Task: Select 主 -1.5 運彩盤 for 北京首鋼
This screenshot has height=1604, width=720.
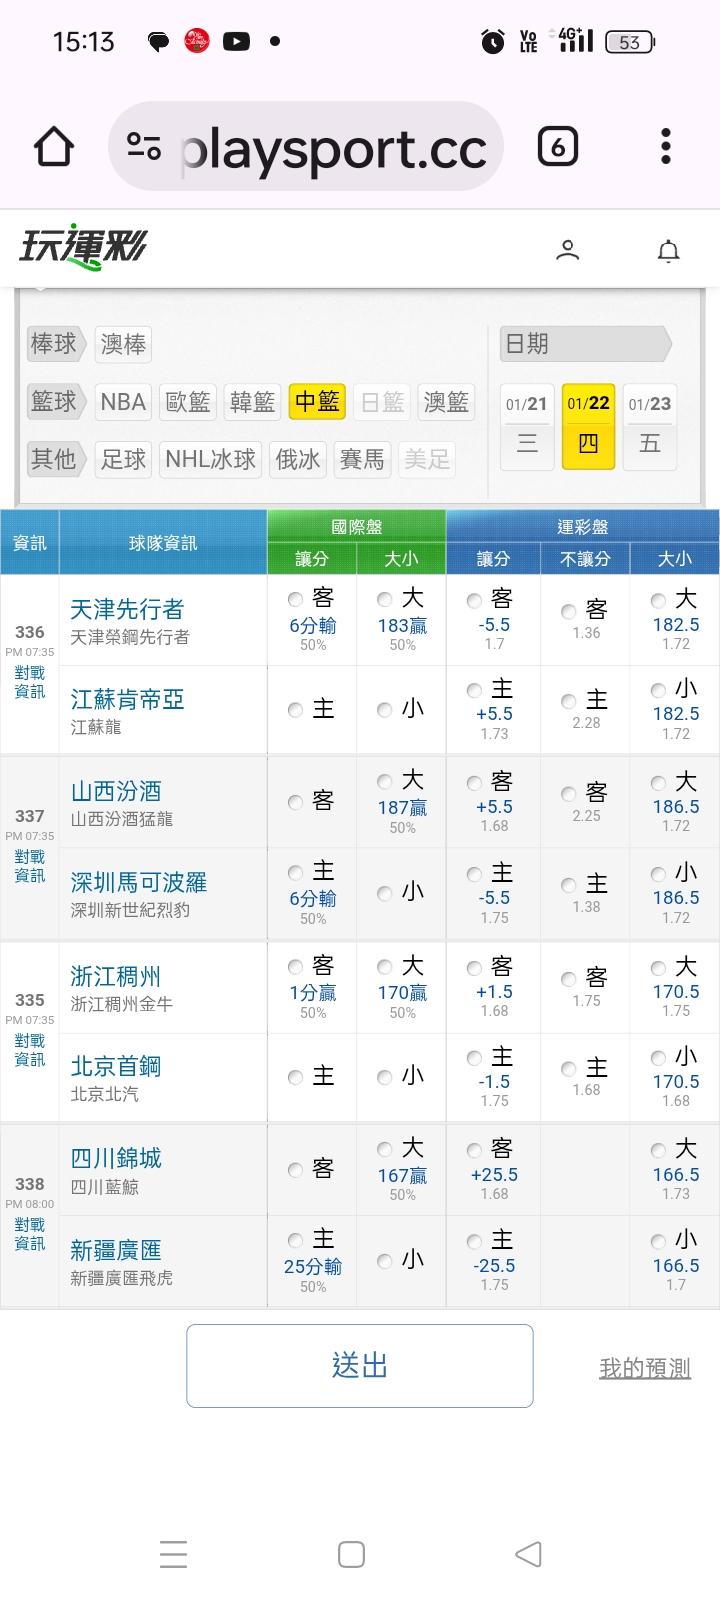Action: pos(475,1059)
